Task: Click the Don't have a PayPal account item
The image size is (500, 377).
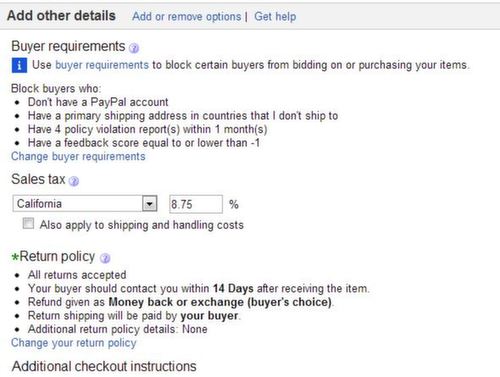Action: 98,102
